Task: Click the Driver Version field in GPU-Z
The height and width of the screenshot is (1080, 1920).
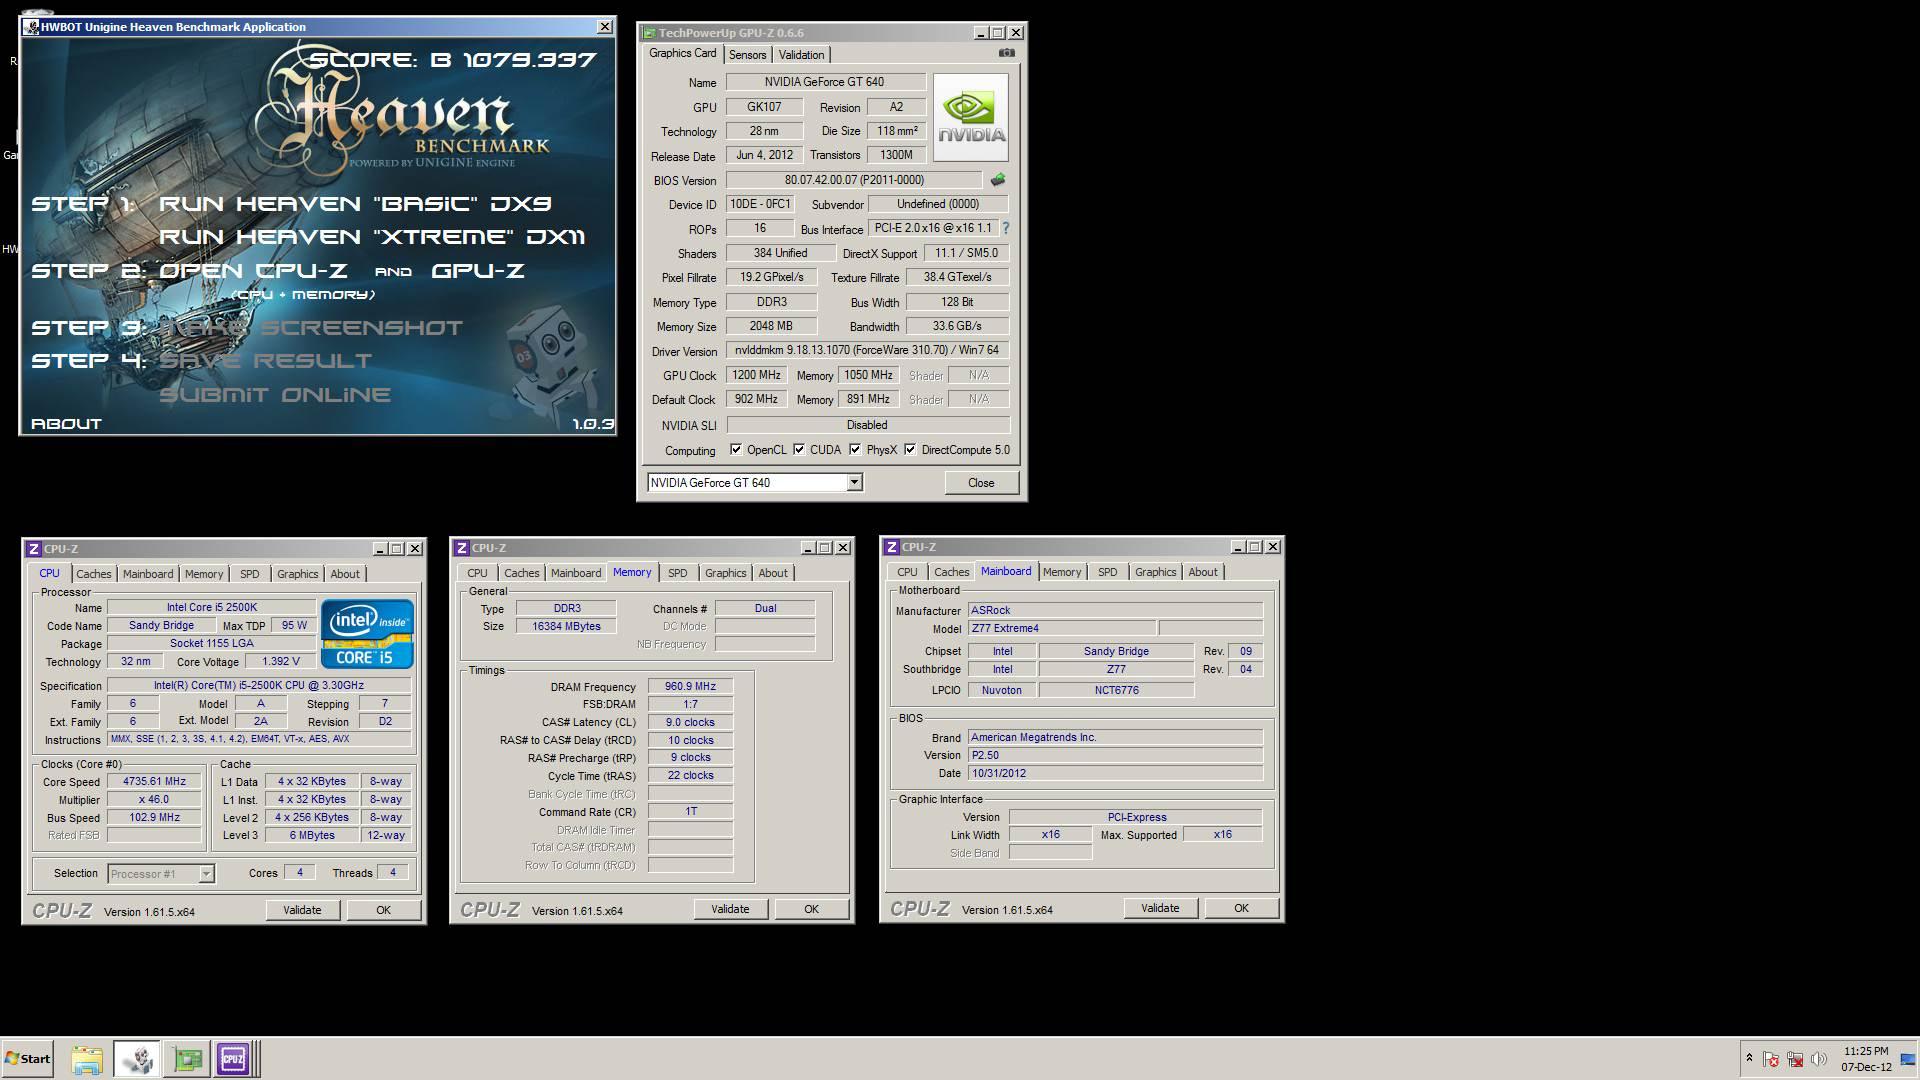Action: point(867,350)
